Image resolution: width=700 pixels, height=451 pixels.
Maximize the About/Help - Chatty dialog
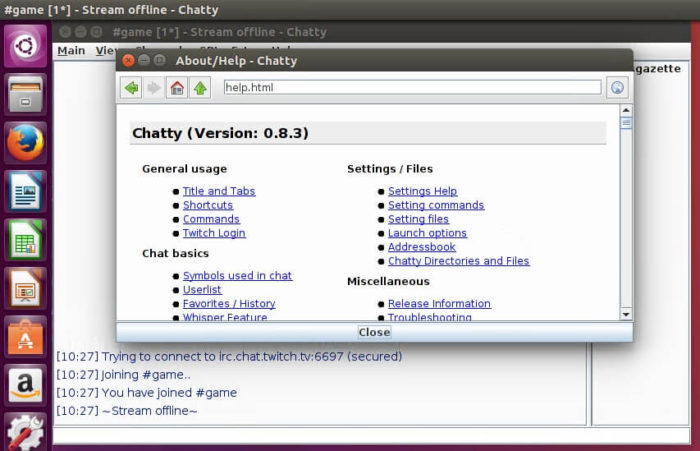(x=159, y=60)
